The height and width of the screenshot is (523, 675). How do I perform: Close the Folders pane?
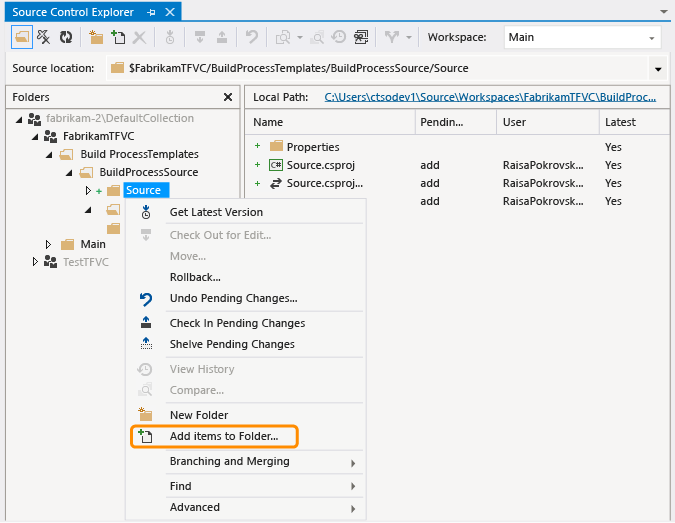[228, 97]
